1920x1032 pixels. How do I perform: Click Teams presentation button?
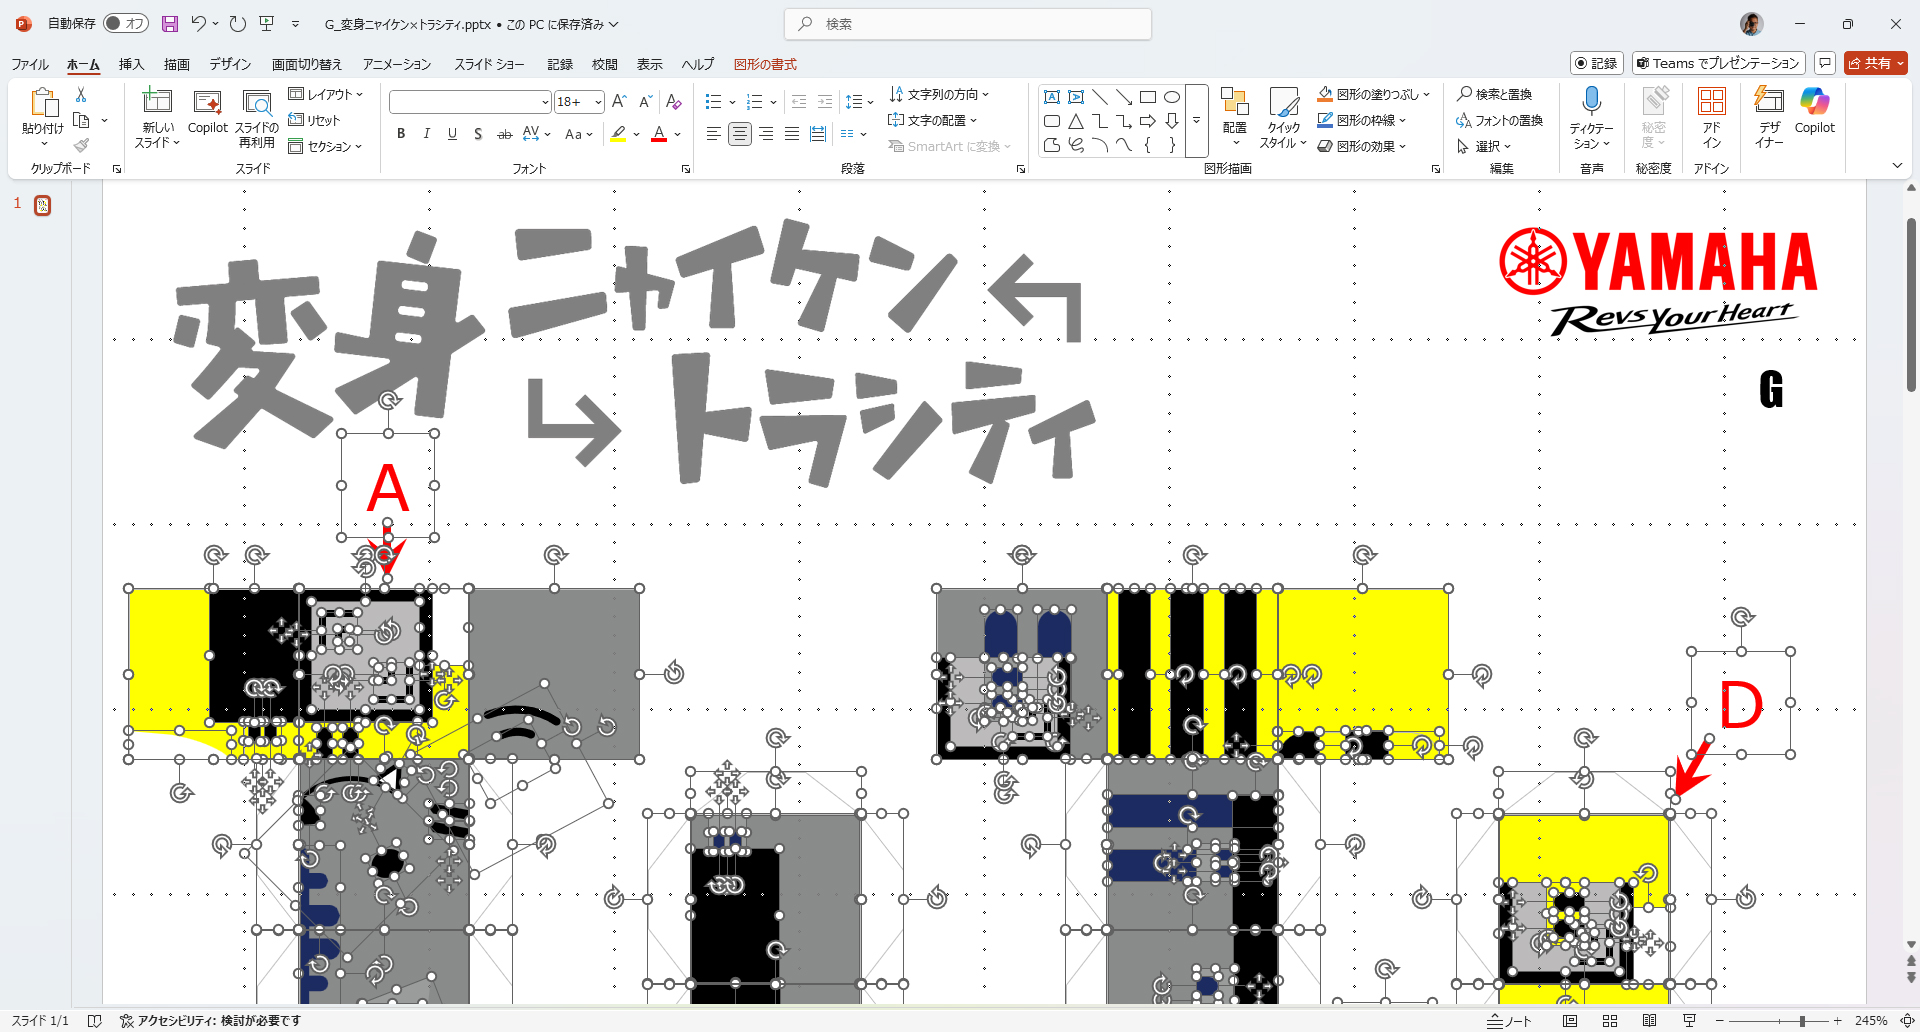1718,63
